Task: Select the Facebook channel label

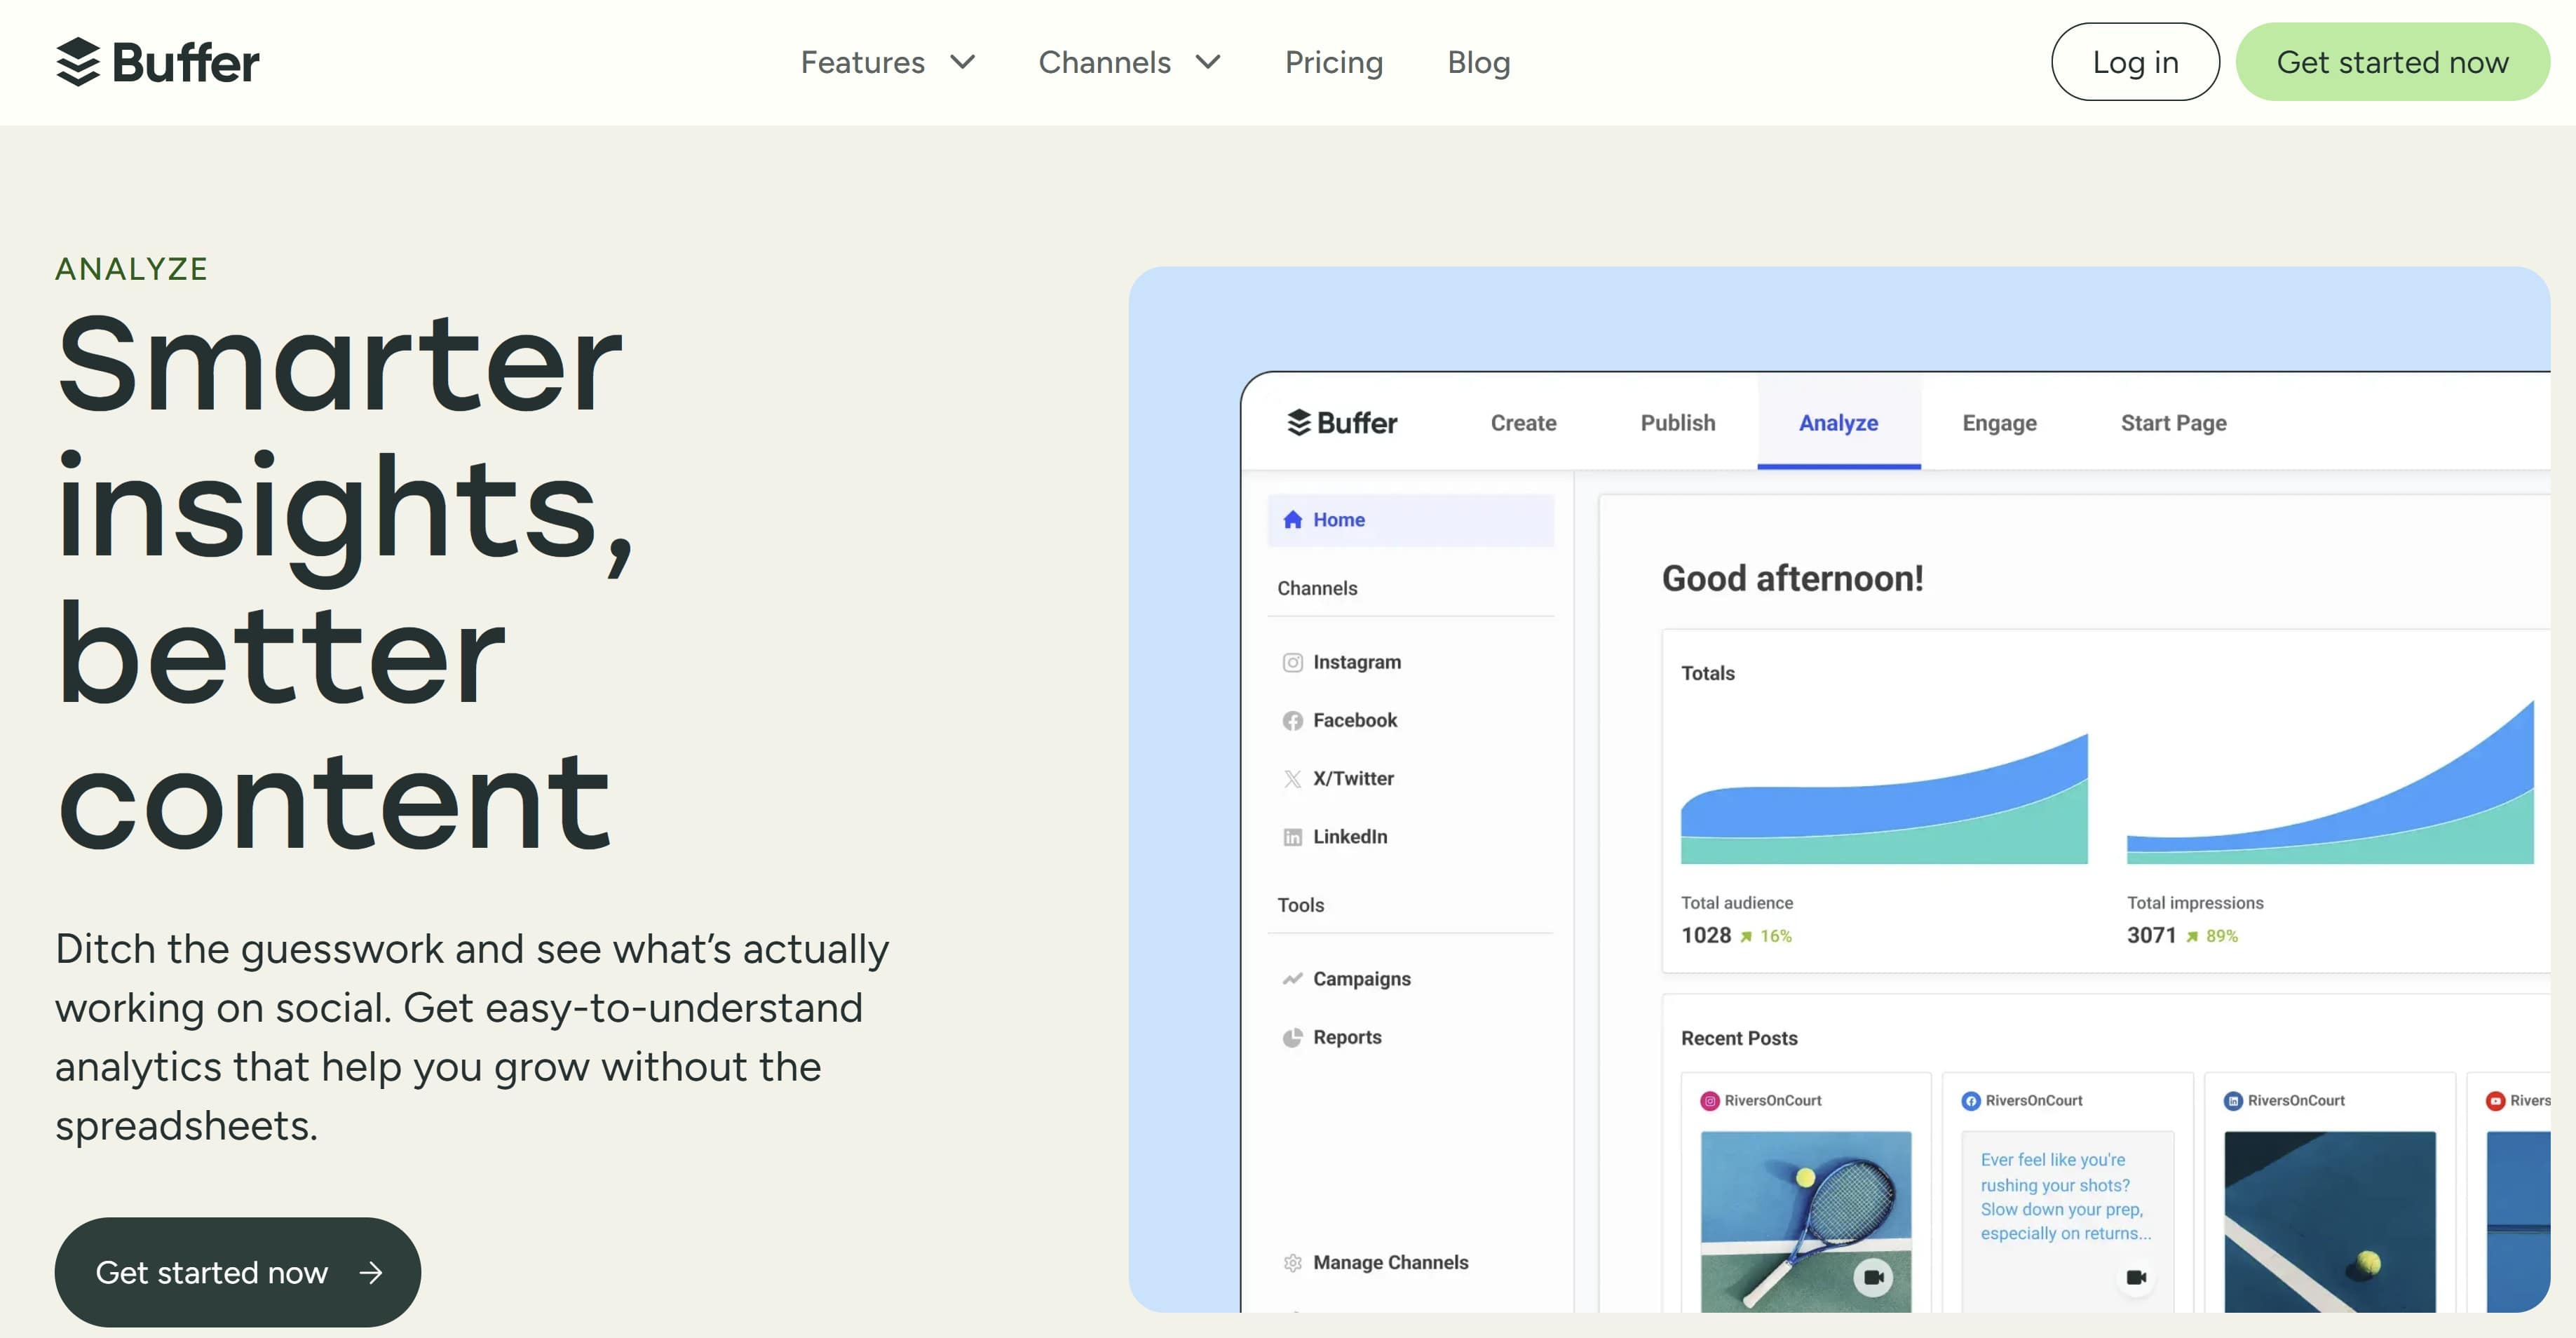Action: point(1354,720)
